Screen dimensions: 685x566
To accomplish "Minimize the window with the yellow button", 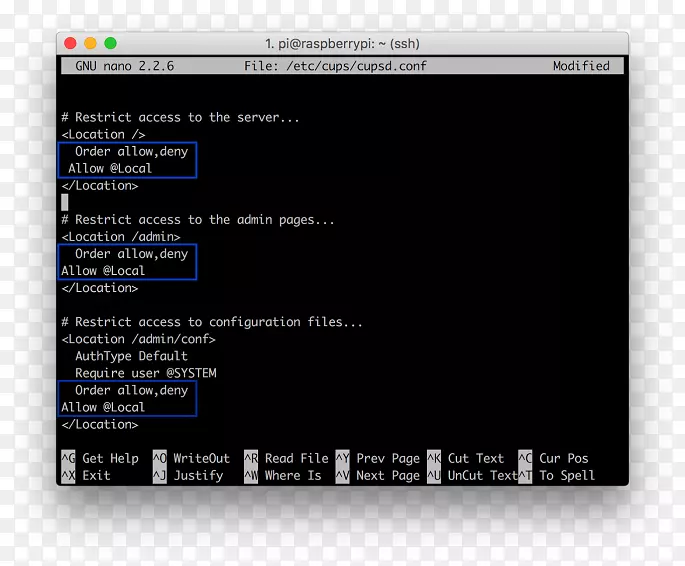I will click(90, 43).
